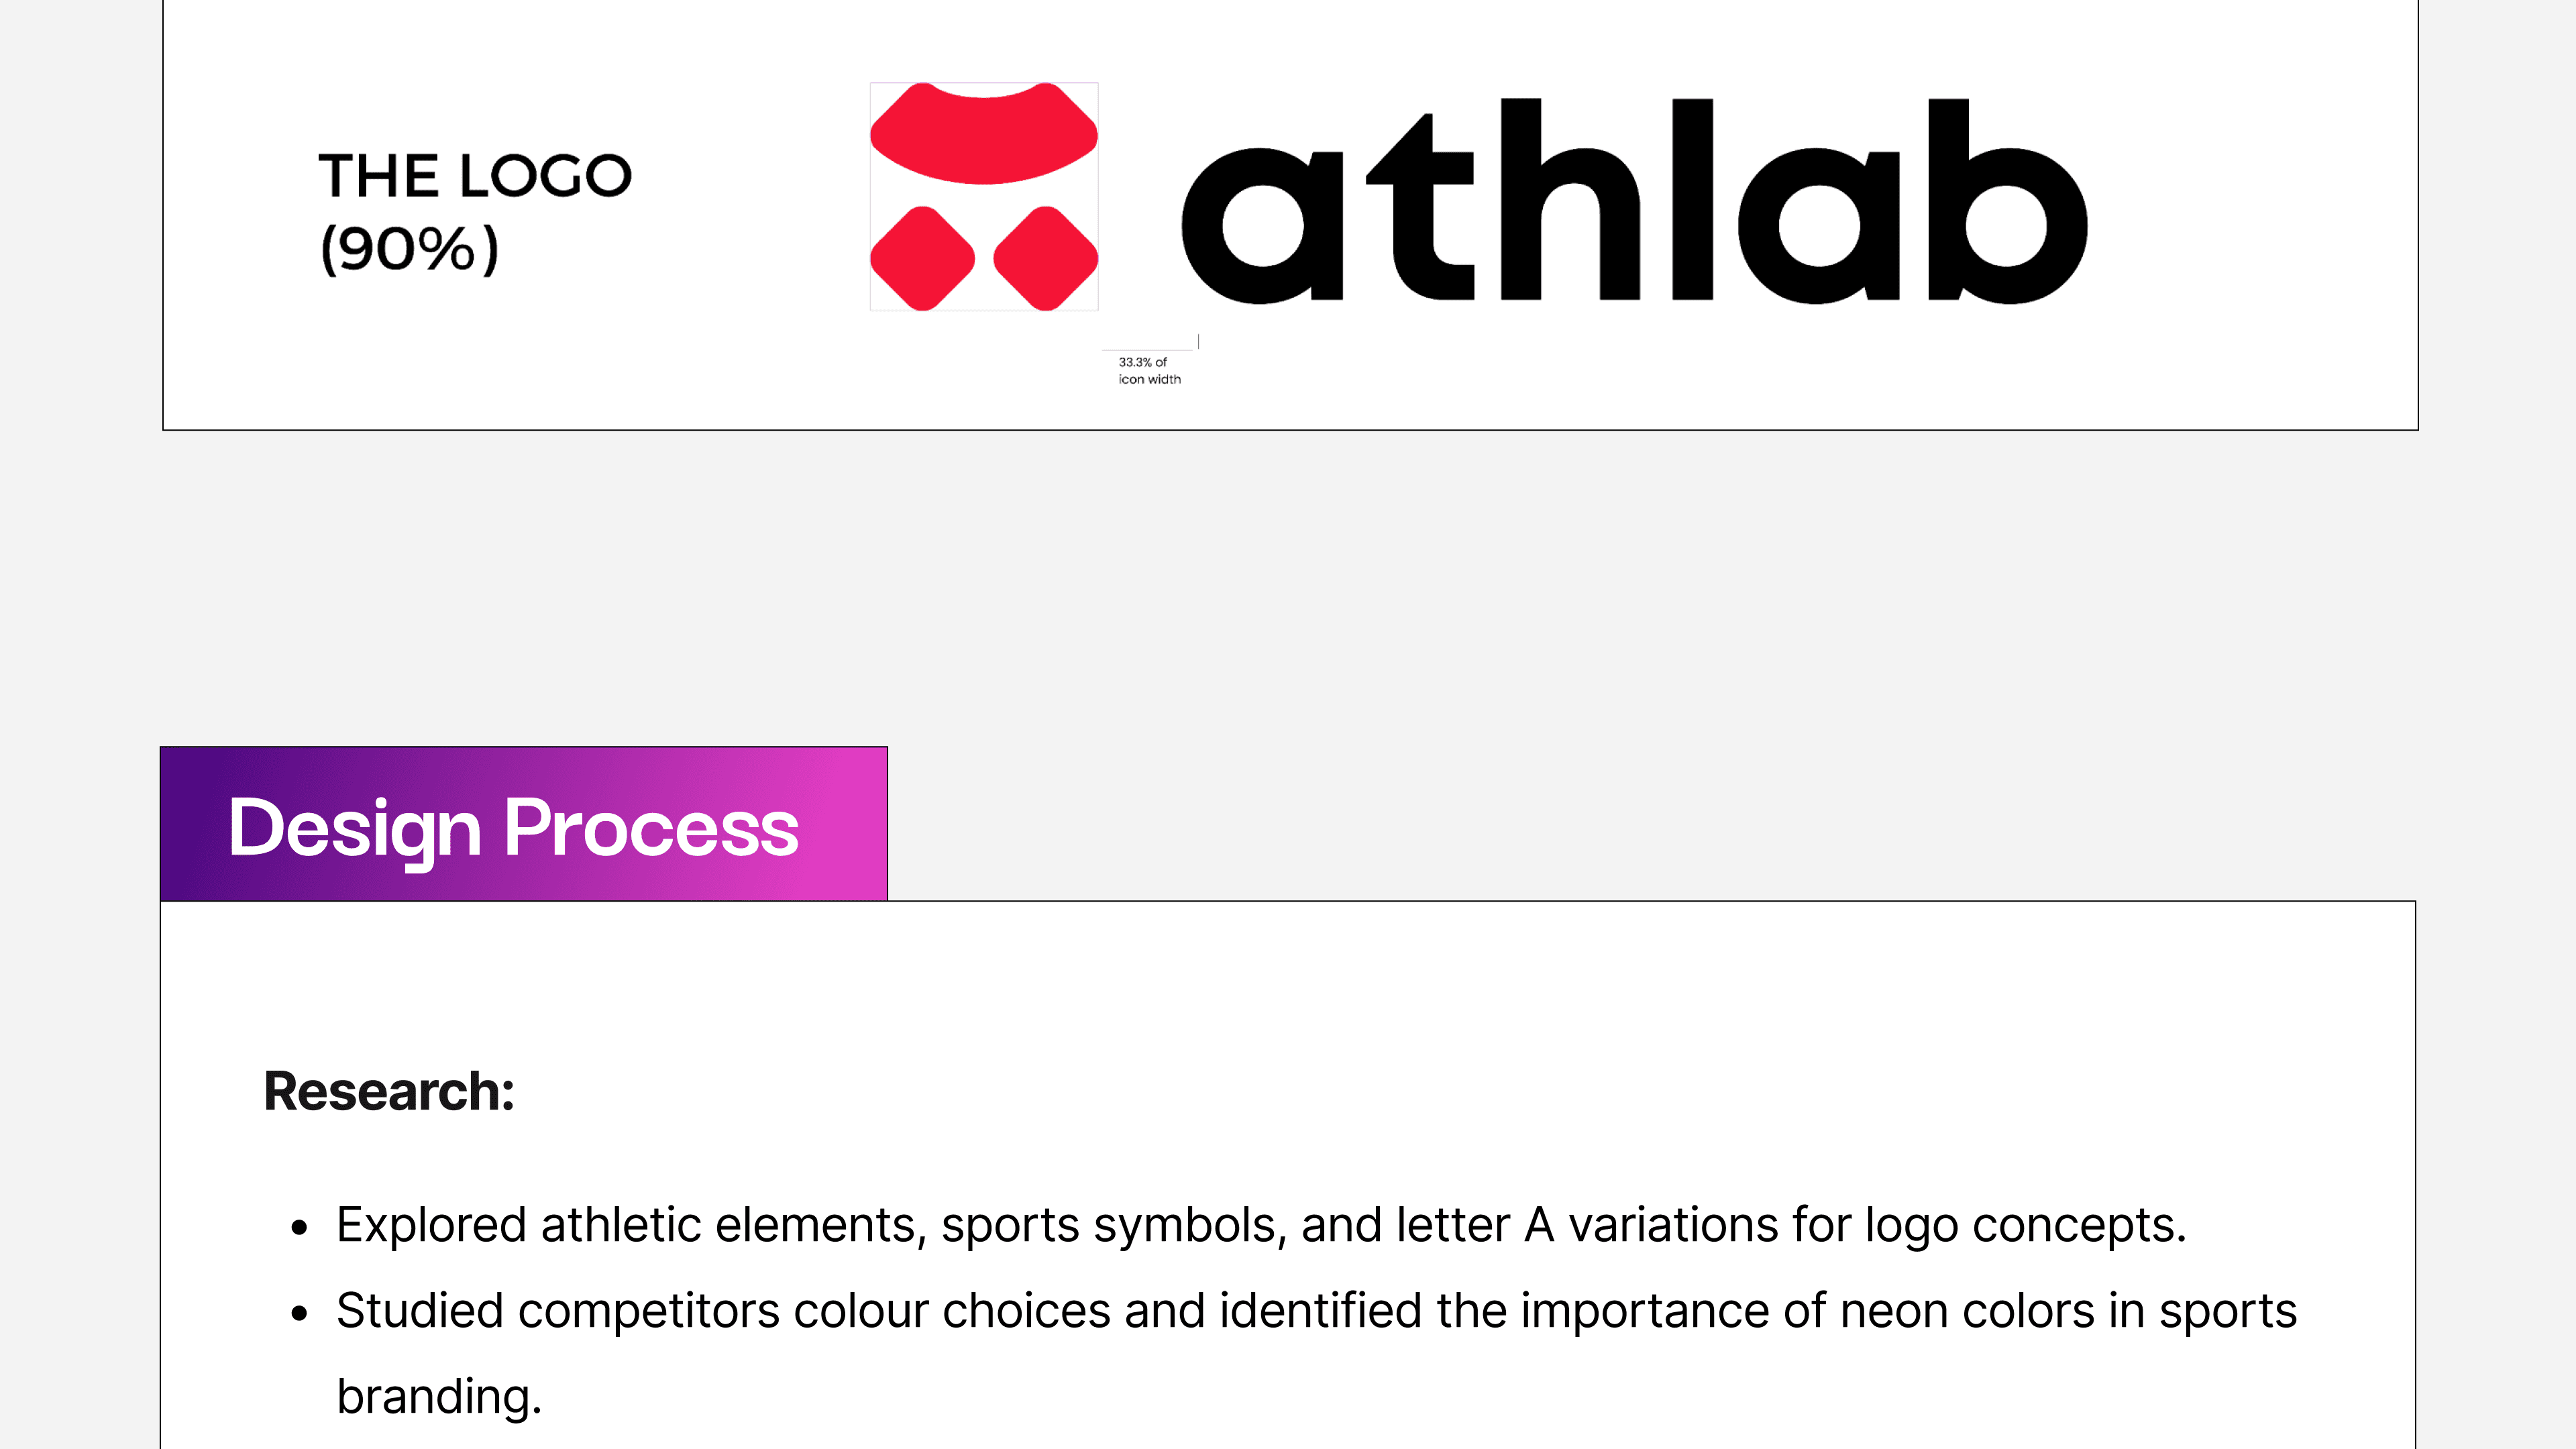Select the (90%) label under THE LOGO

click(409, 249)
